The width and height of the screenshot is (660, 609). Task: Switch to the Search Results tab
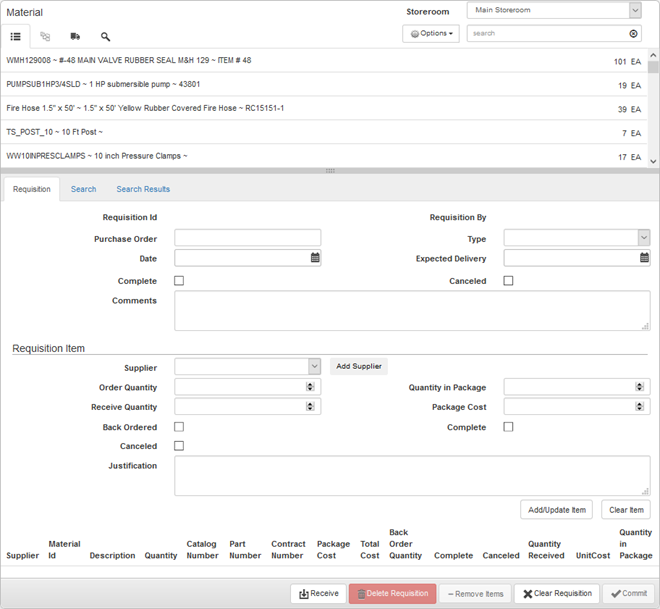[x=143, y=189]
